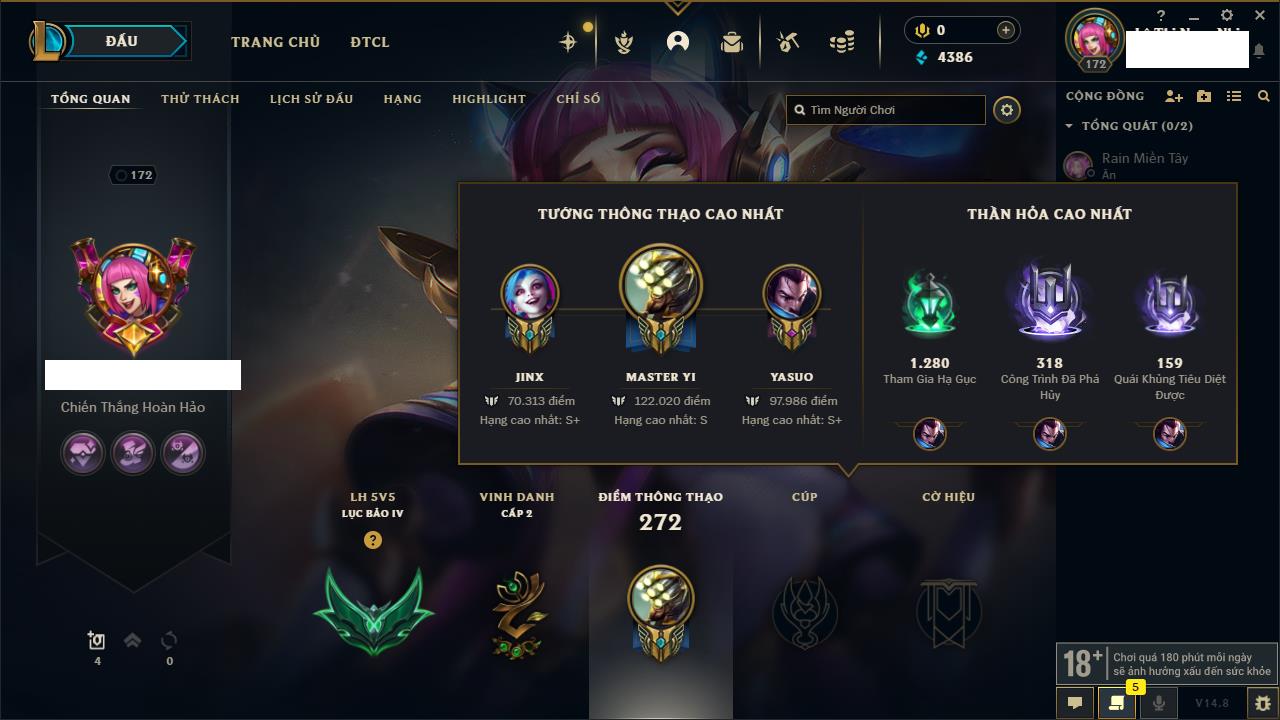Open the Store coins icon
1280x720 pixels.
[x=842, y=42]
